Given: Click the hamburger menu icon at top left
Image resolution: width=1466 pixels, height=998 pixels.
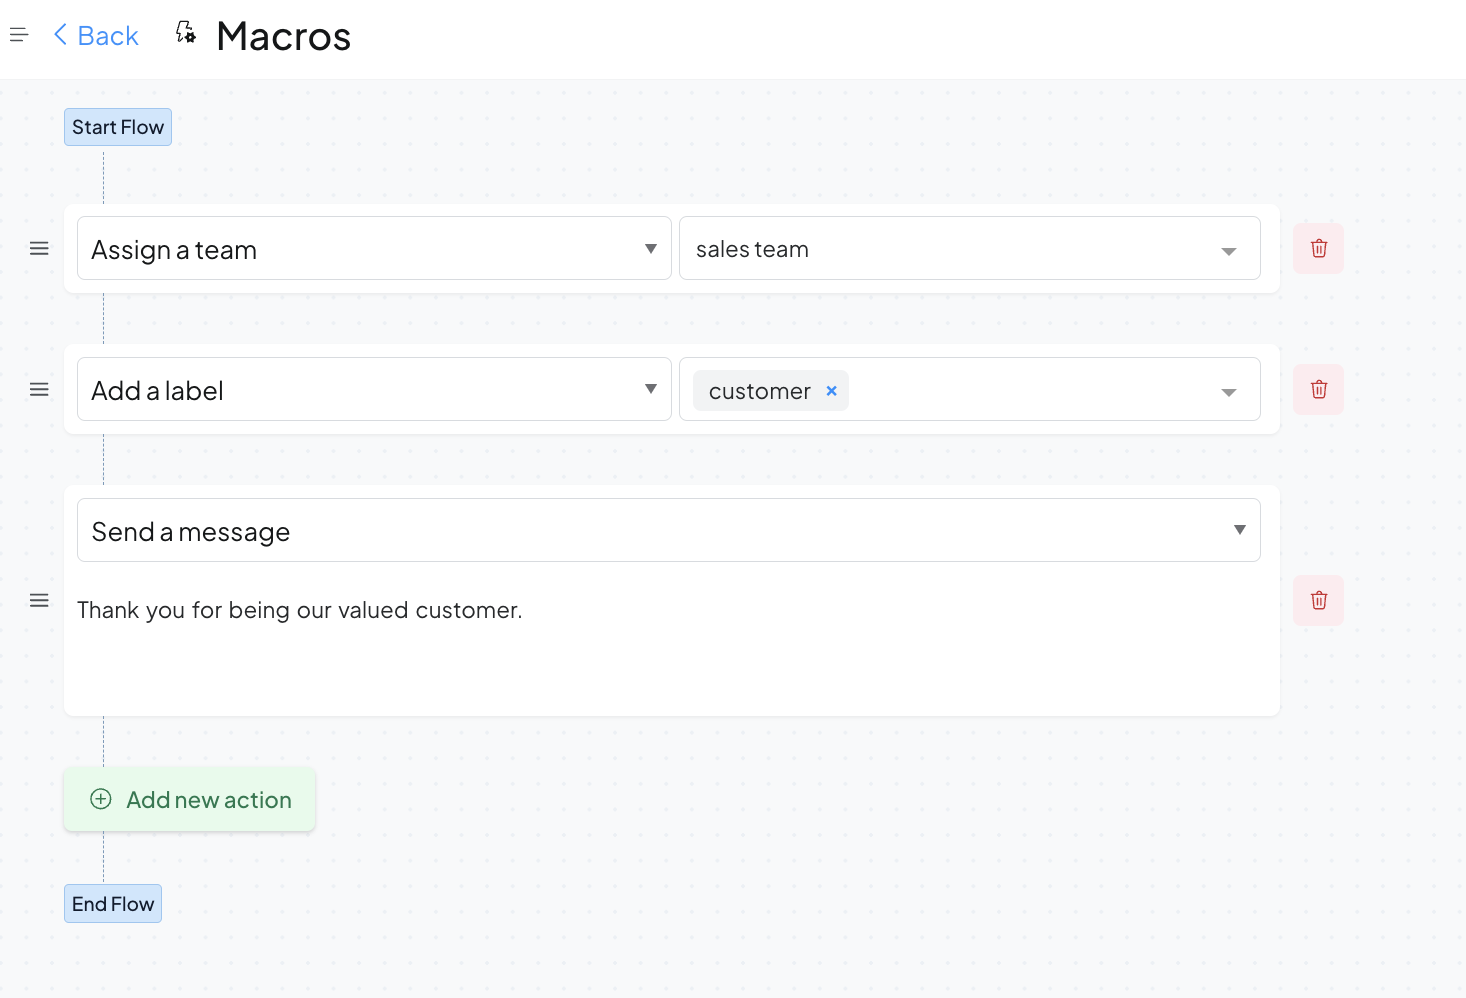Looking at the screenshot, I should pyautogui.click(x=19, y=36).
